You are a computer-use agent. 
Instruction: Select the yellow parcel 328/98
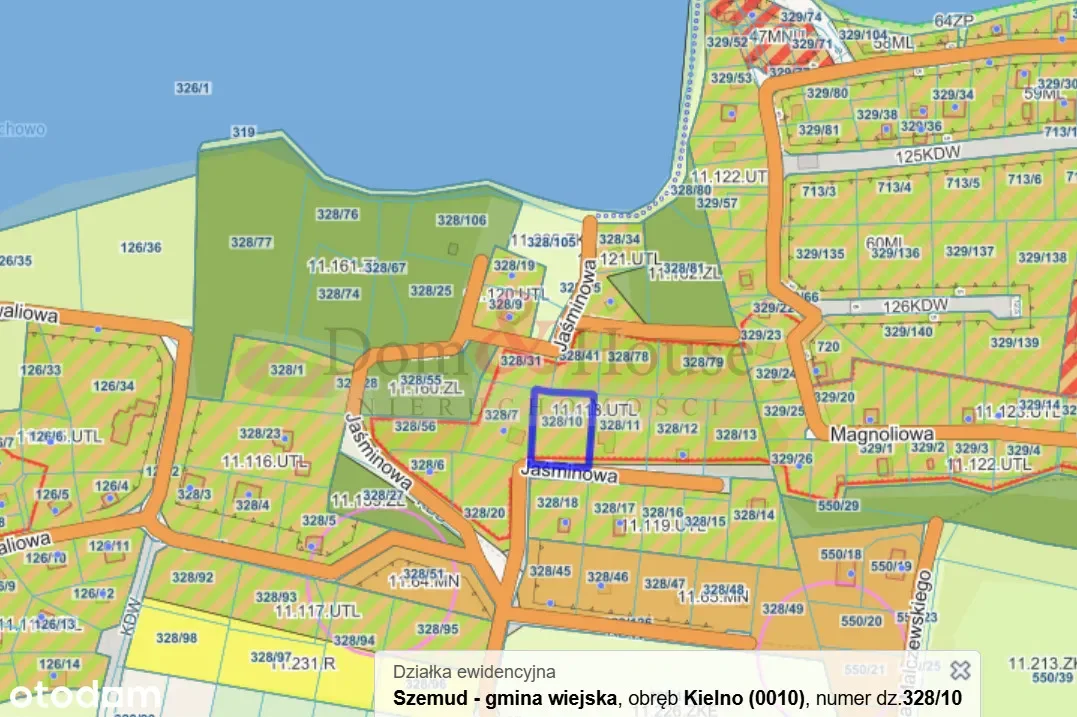tap(176, 638)
